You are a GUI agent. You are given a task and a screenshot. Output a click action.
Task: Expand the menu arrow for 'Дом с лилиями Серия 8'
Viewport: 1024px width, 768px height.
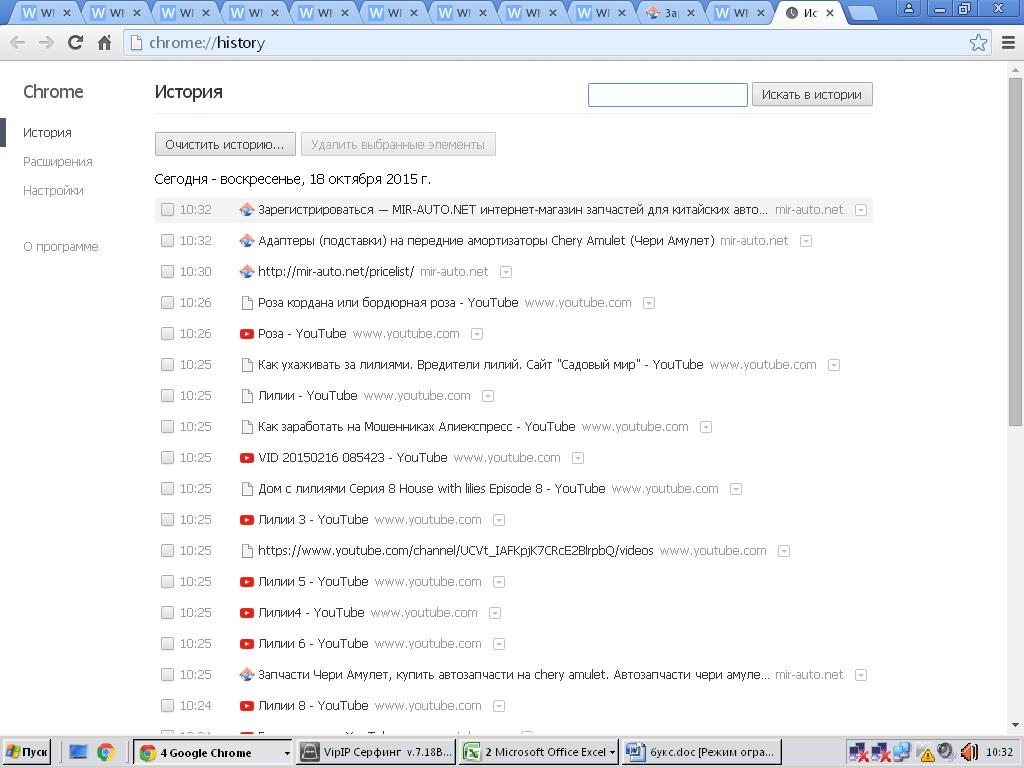(735, 489)
